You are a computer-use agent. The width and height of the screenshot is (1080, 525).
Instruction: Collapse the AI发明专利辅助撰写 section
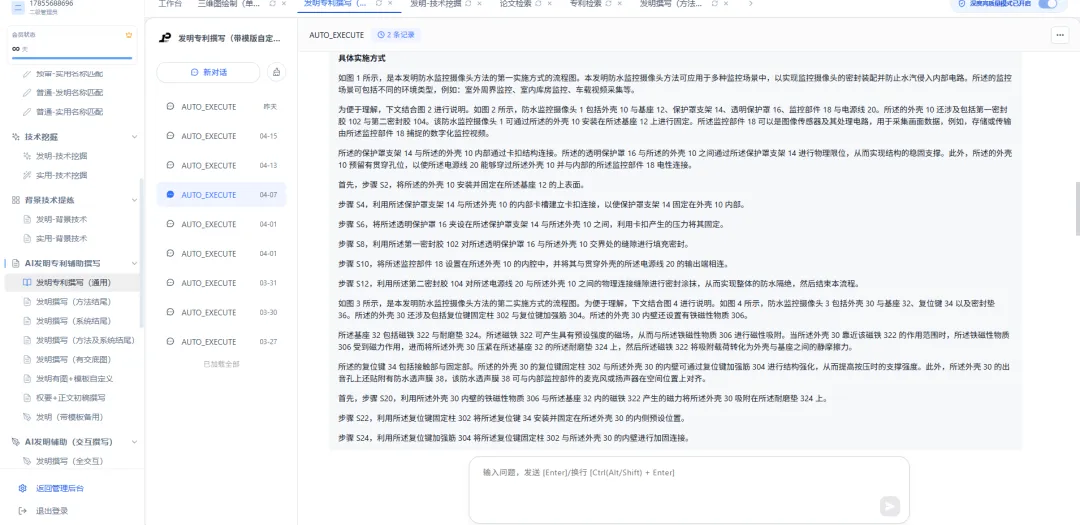coord(134,263)
